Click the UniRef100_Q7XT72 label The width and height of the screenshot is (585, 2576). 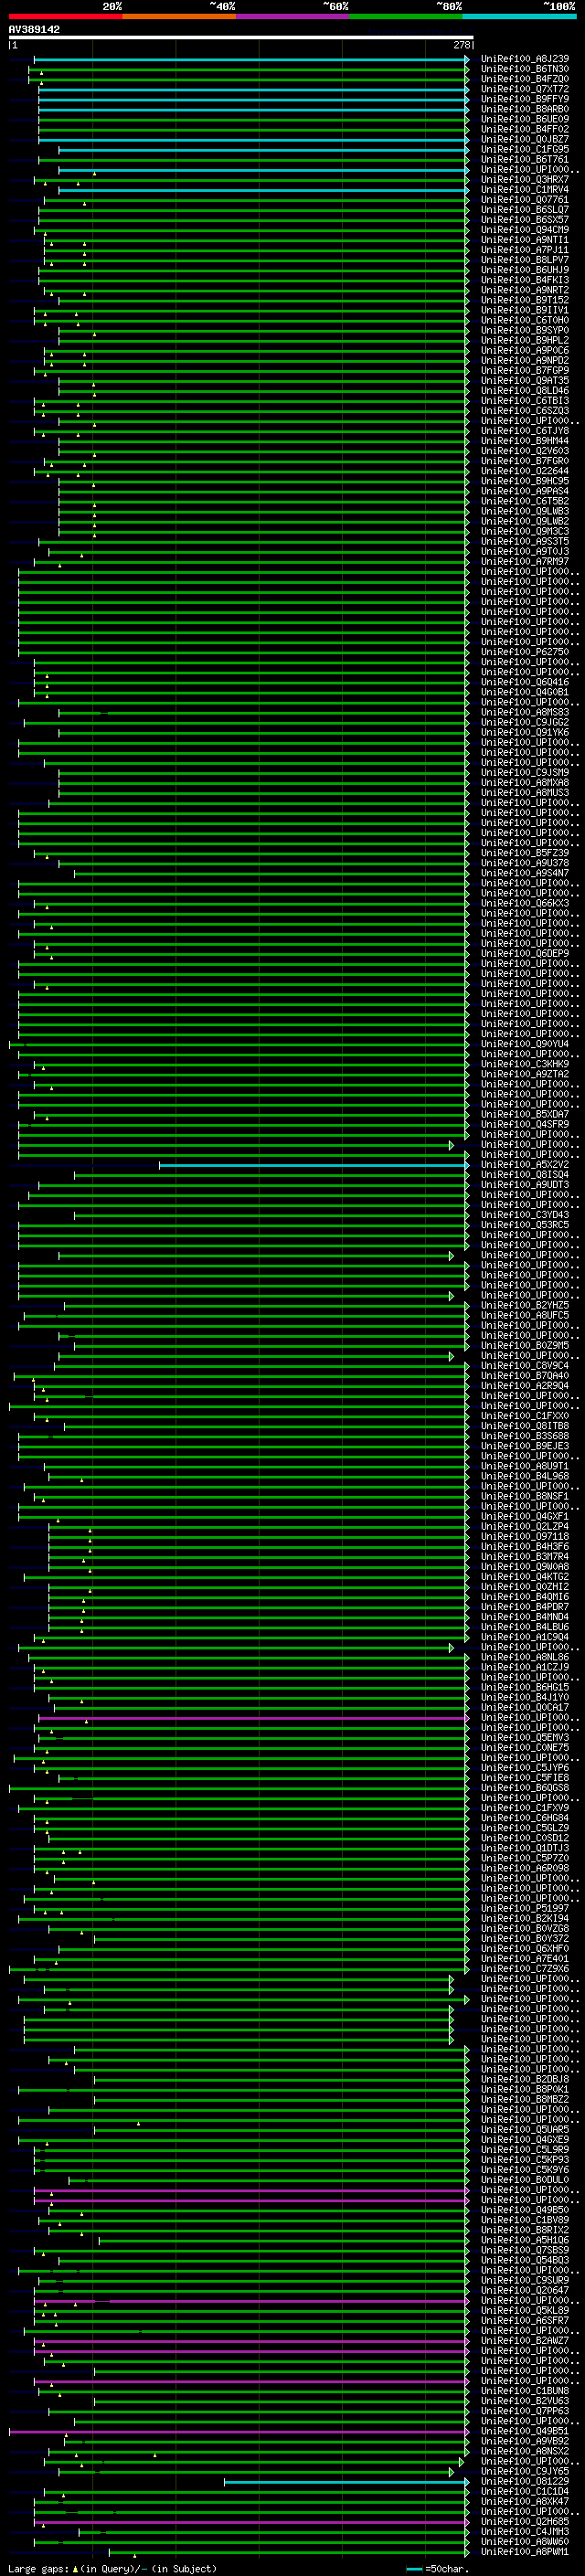[525, 89]
